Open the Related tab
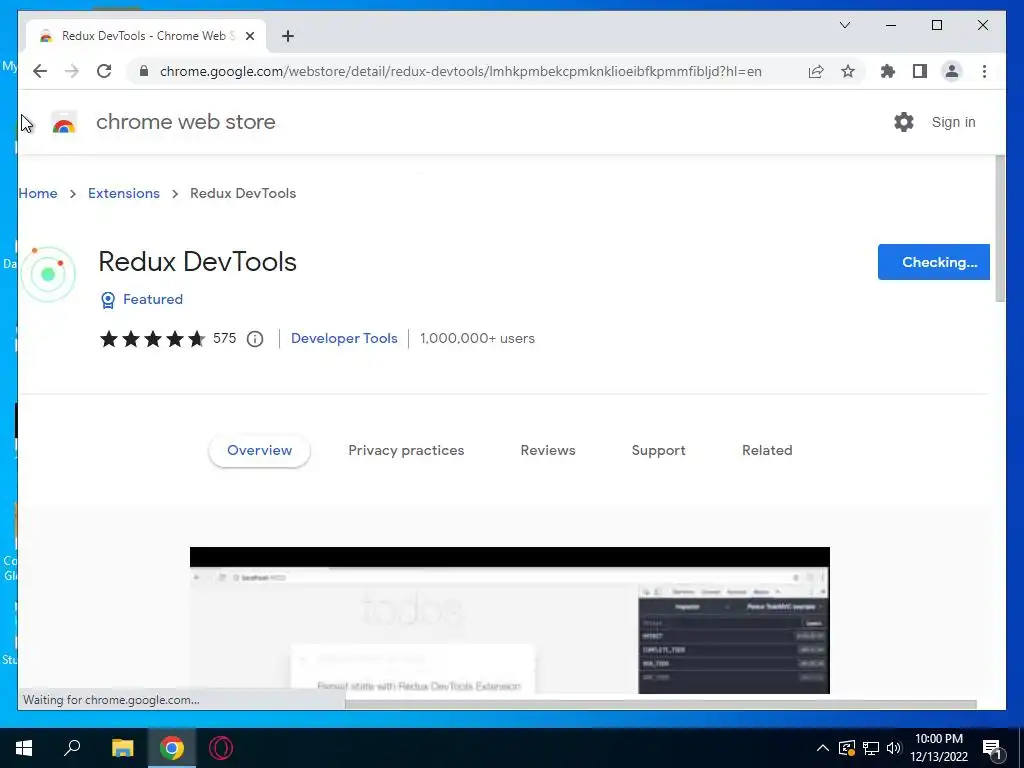Viewport: 1024px width, 768px height. point(767,451)
